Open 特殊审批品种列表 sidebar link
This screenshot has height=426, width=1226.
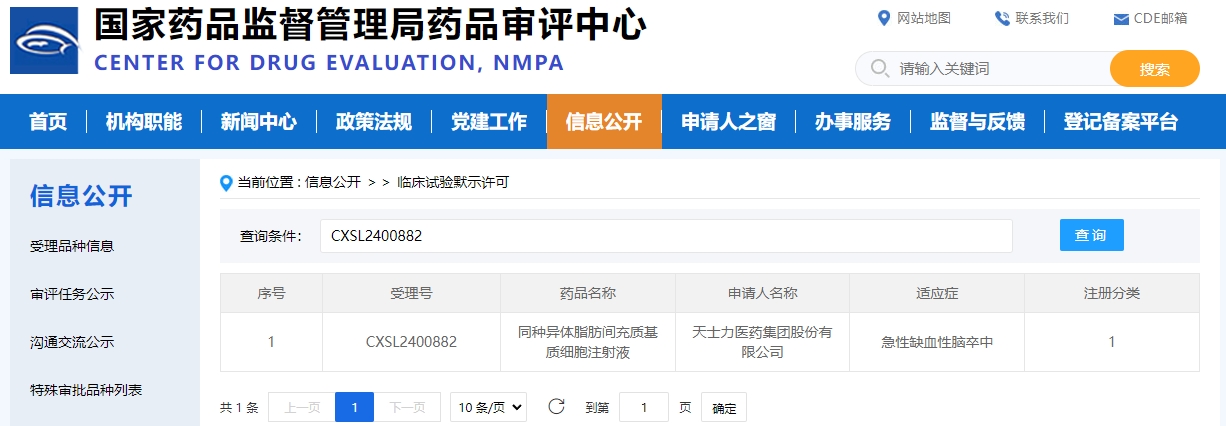86,390
